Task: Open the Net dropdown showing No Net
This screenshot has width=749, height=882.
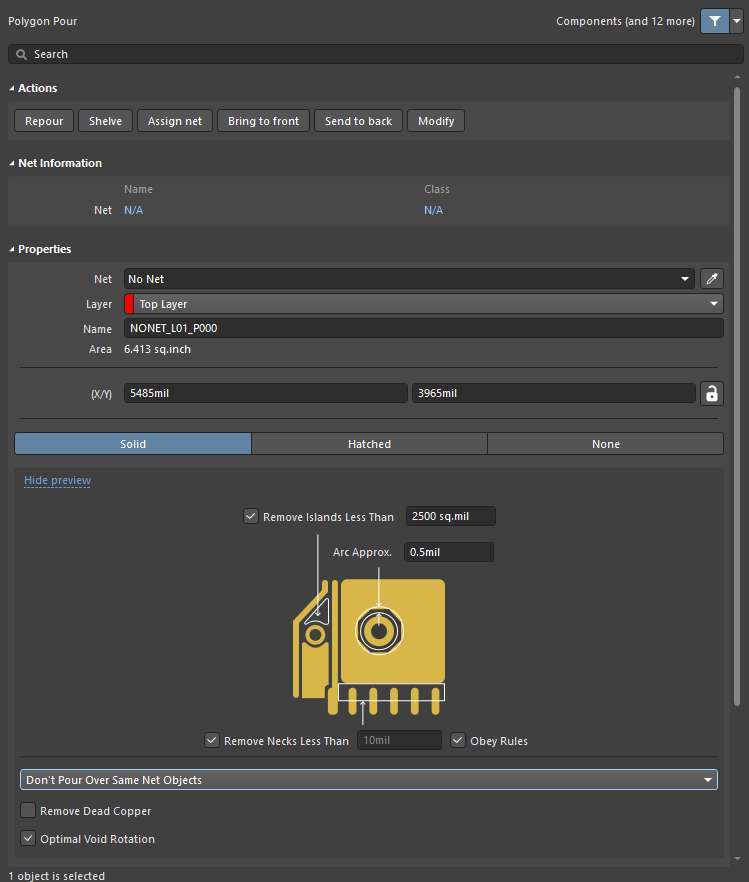Action: point(409,279)
